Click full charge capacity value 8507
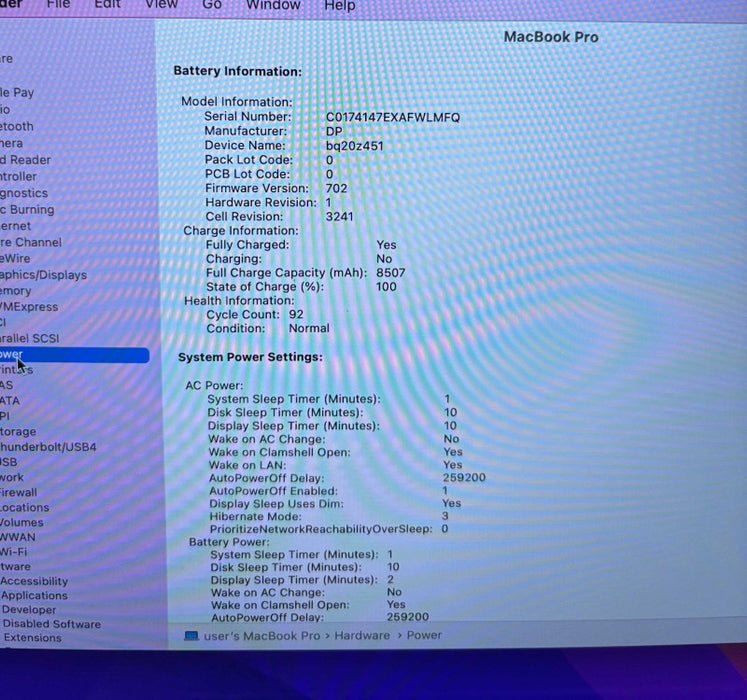Screen dimensions: 747x700 pyautogui.click(x=391, y=273)
